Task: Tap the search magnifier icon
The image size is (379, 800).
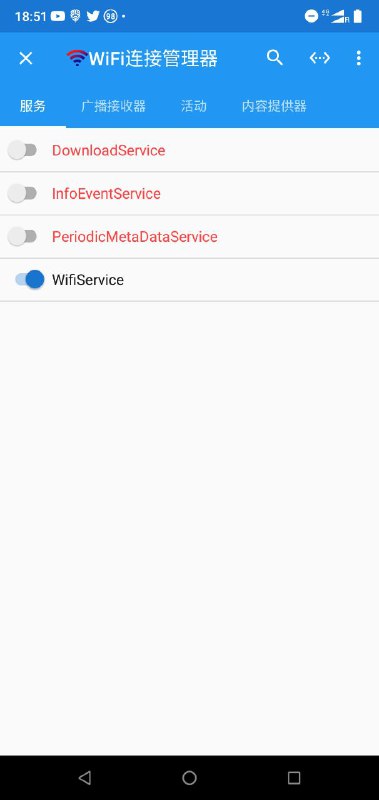Action: (274, 58)
